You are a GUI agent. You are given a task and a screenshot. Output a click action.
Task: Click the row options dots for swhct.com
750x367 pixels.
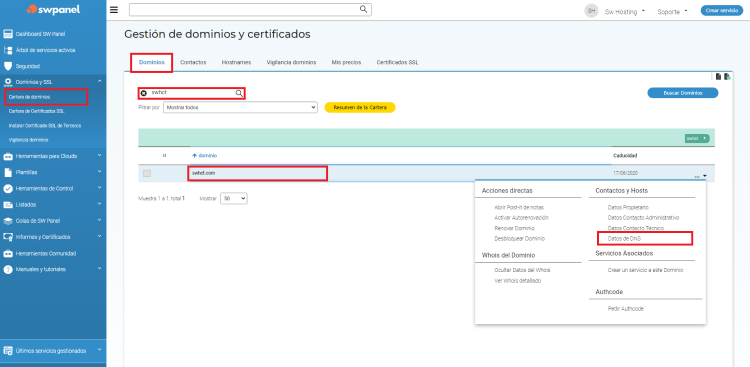click(x=697, y=177)
